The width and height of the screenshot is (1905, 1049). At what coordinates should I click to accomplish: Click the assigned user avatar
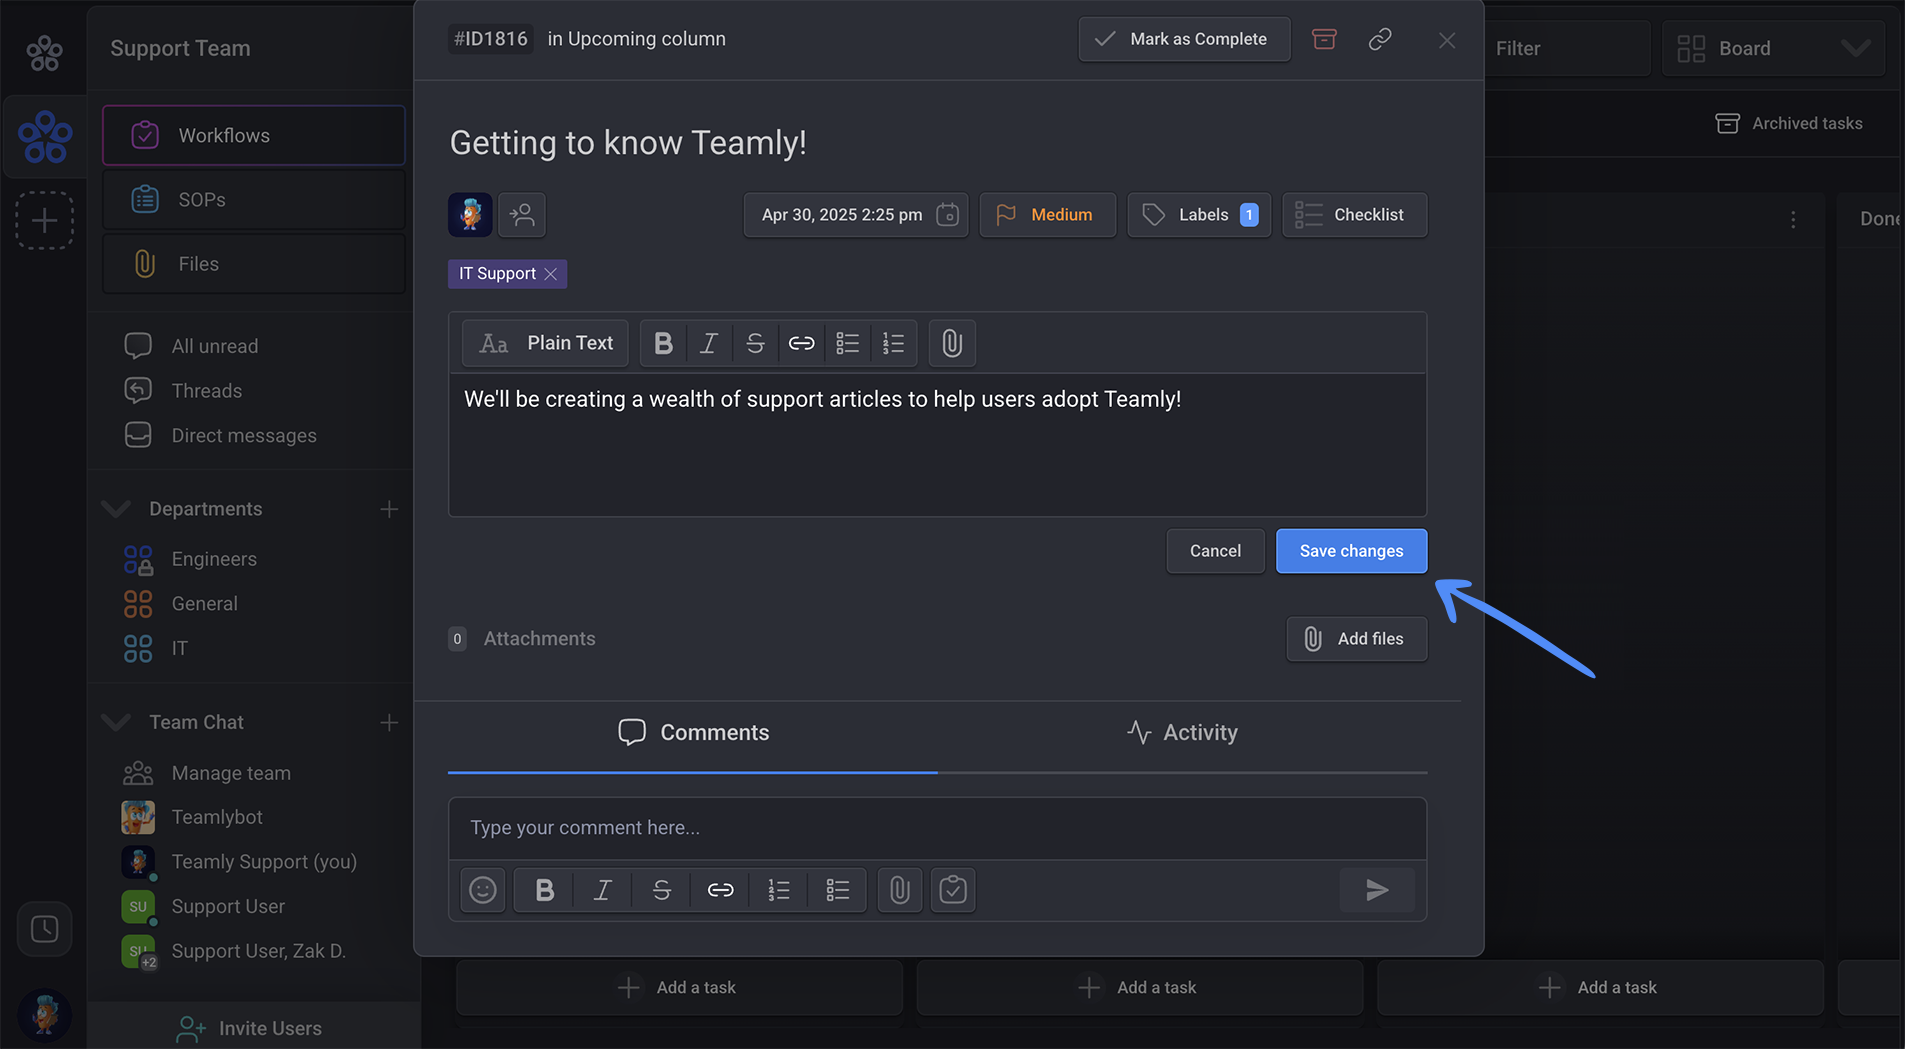click(x=470, y=215)
